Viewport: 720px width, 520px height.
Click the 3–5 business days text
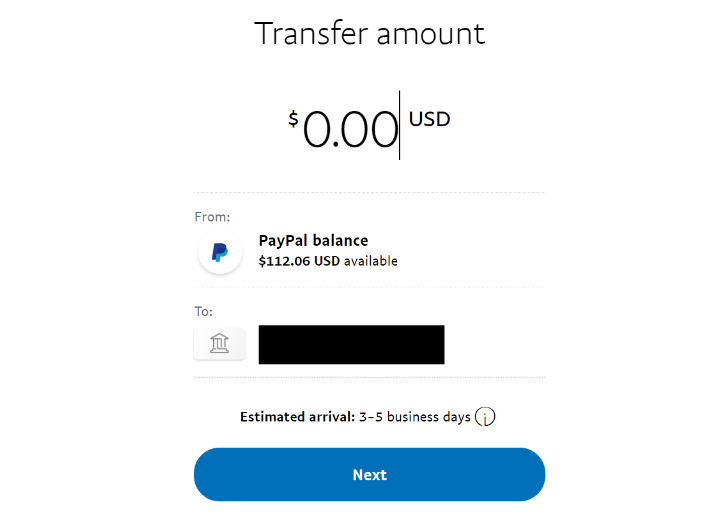[415, 417]
